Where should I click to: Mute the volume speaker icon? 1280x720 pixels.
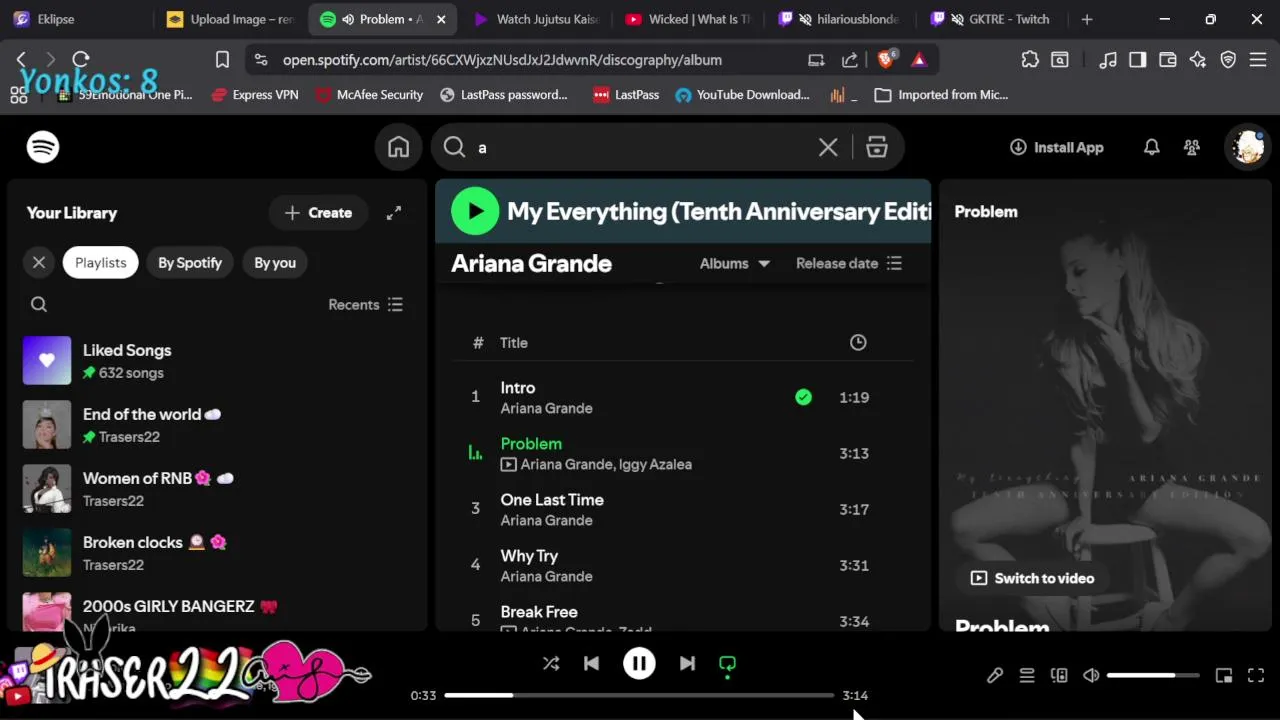[1091, 676]
